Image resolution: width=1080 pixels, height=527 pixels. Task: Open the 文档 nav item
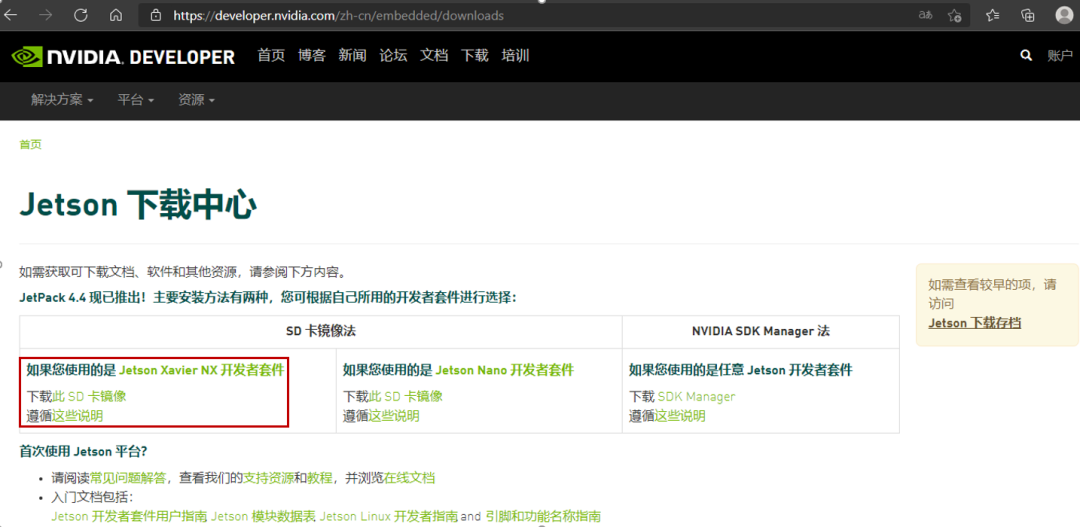coord(434,56)
